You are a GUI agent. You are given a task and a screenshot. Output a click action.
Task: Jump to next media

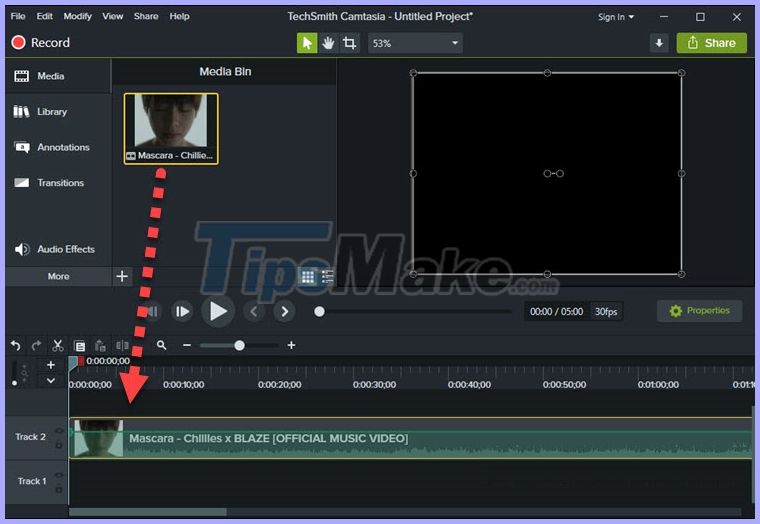point(285,311)
